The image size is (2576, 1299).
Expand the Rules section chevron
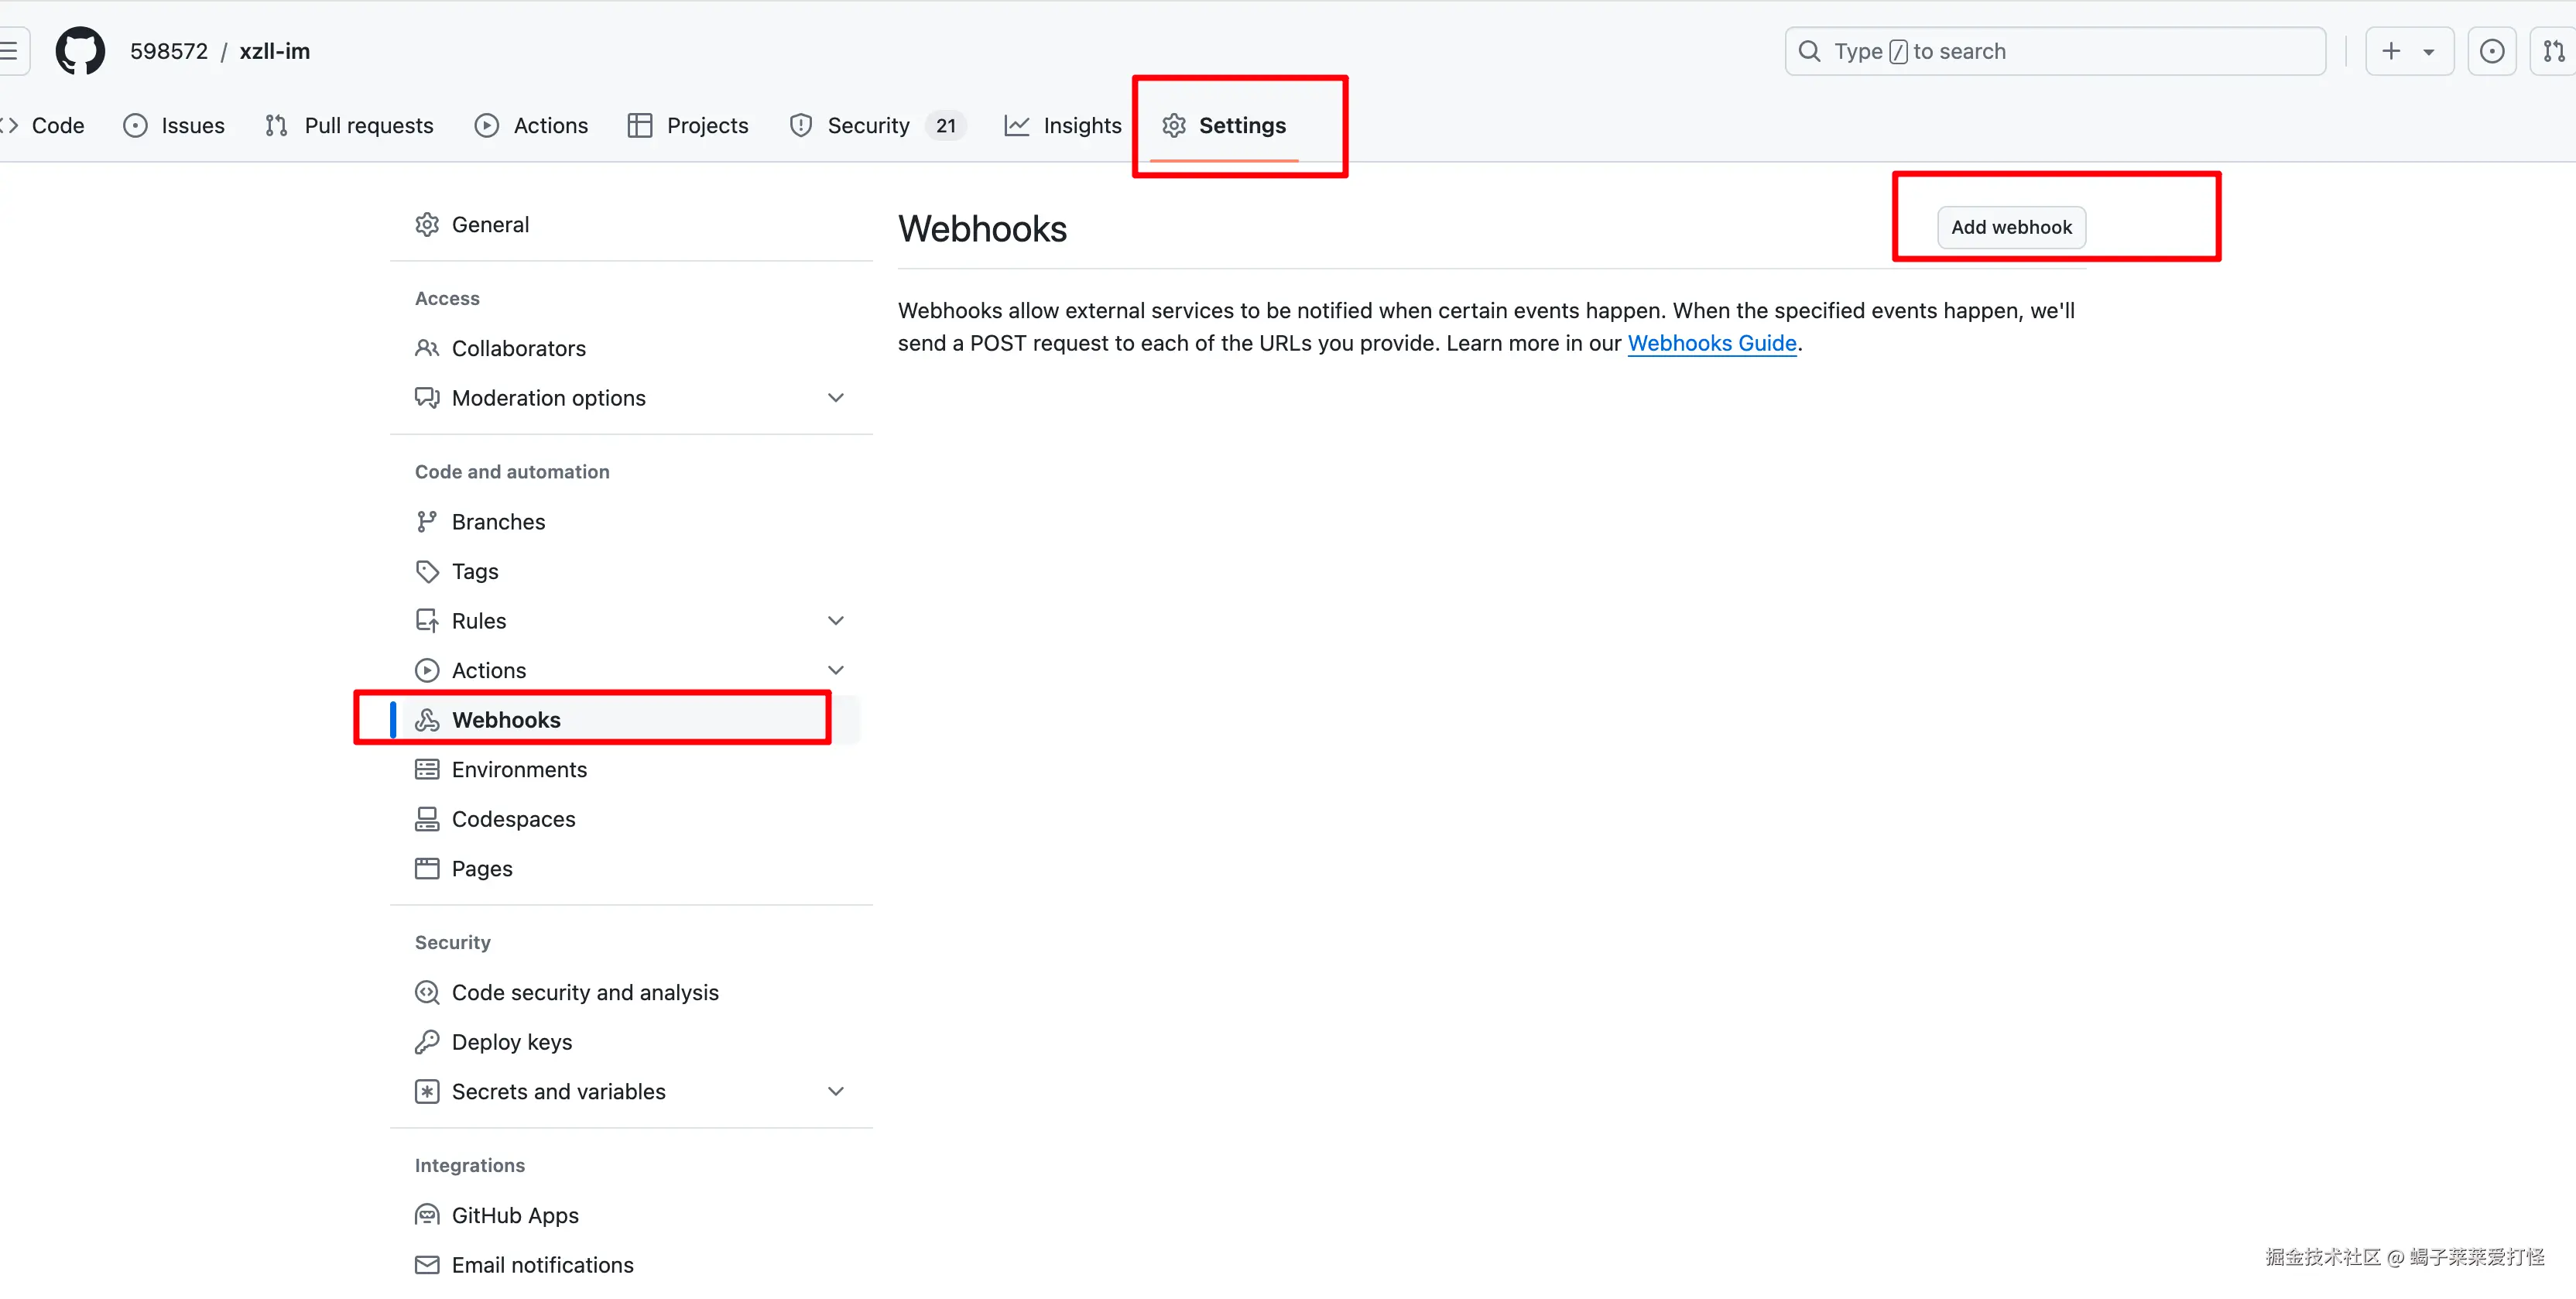(836, 621)
